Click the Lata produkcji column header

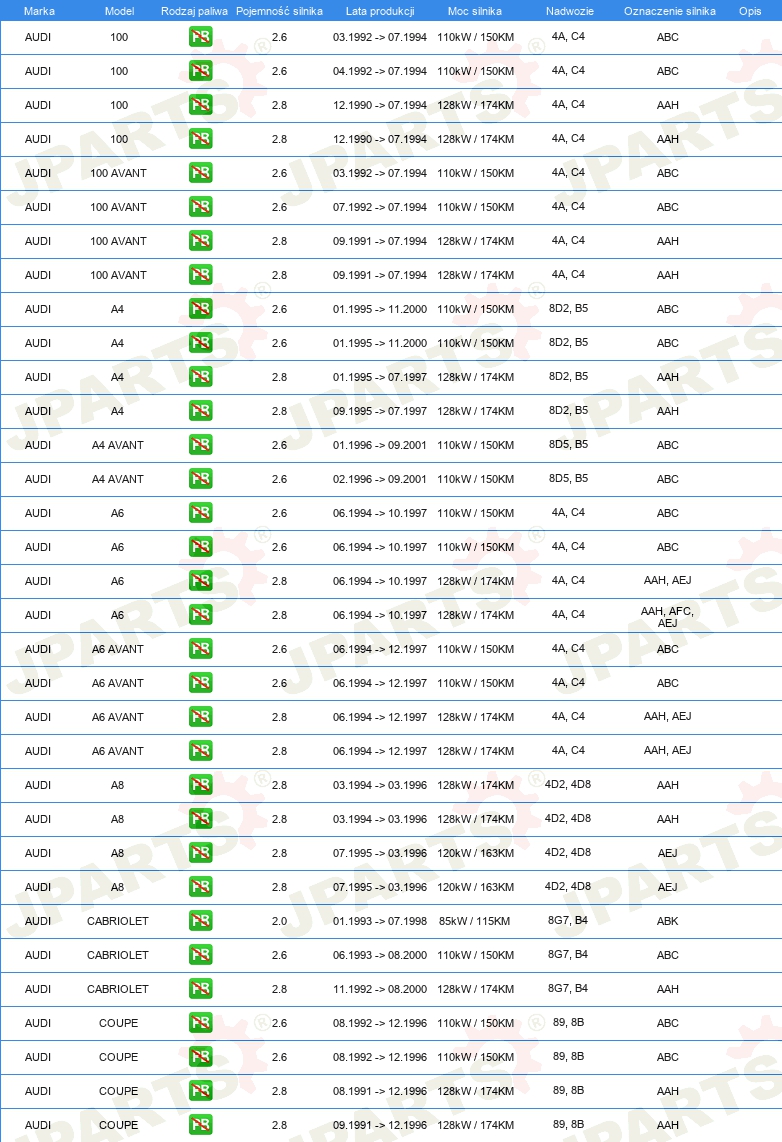tap(380, 11)
